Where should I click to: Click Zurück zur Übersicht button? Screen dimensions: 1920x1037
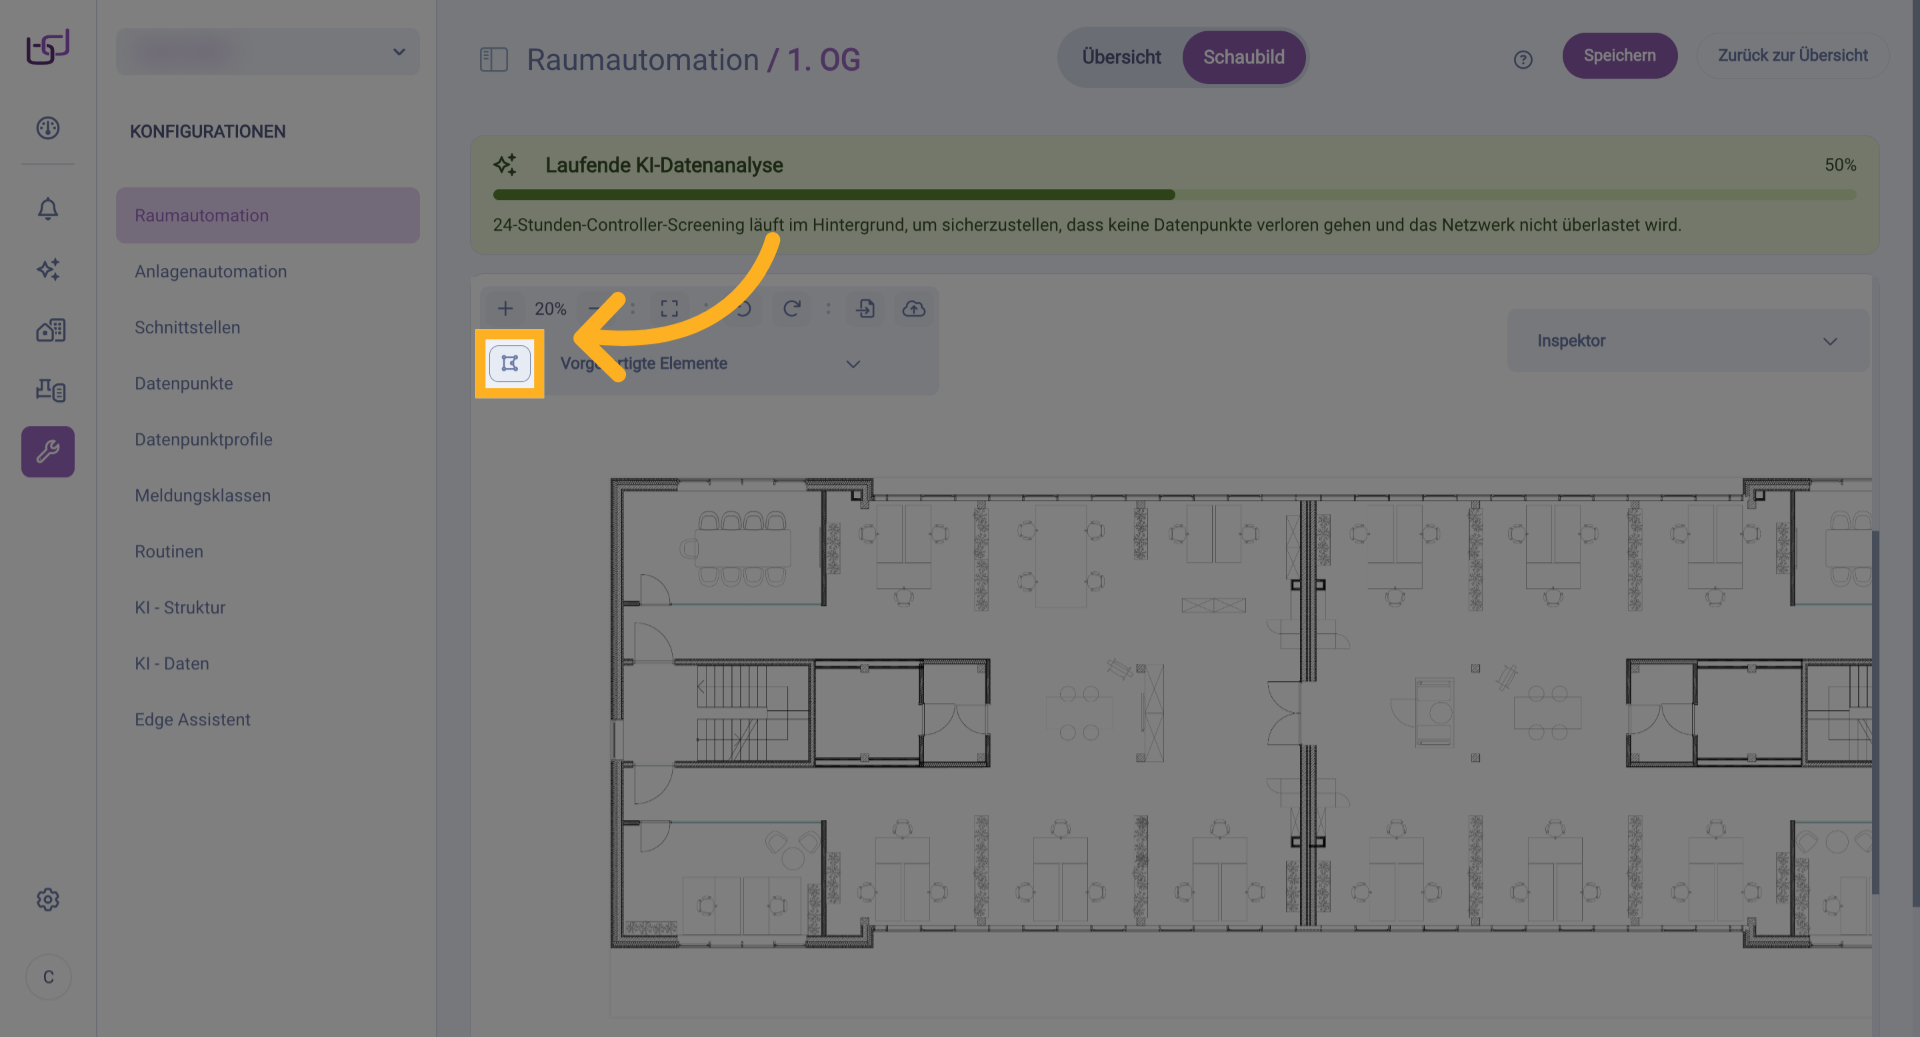point(1792,56)
